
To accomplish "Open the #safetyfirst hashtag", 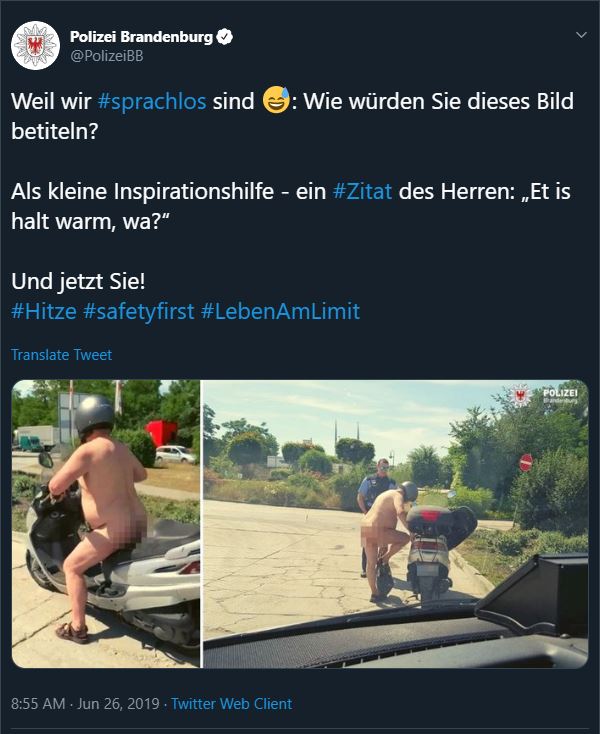I will click(x=139, y=311).
